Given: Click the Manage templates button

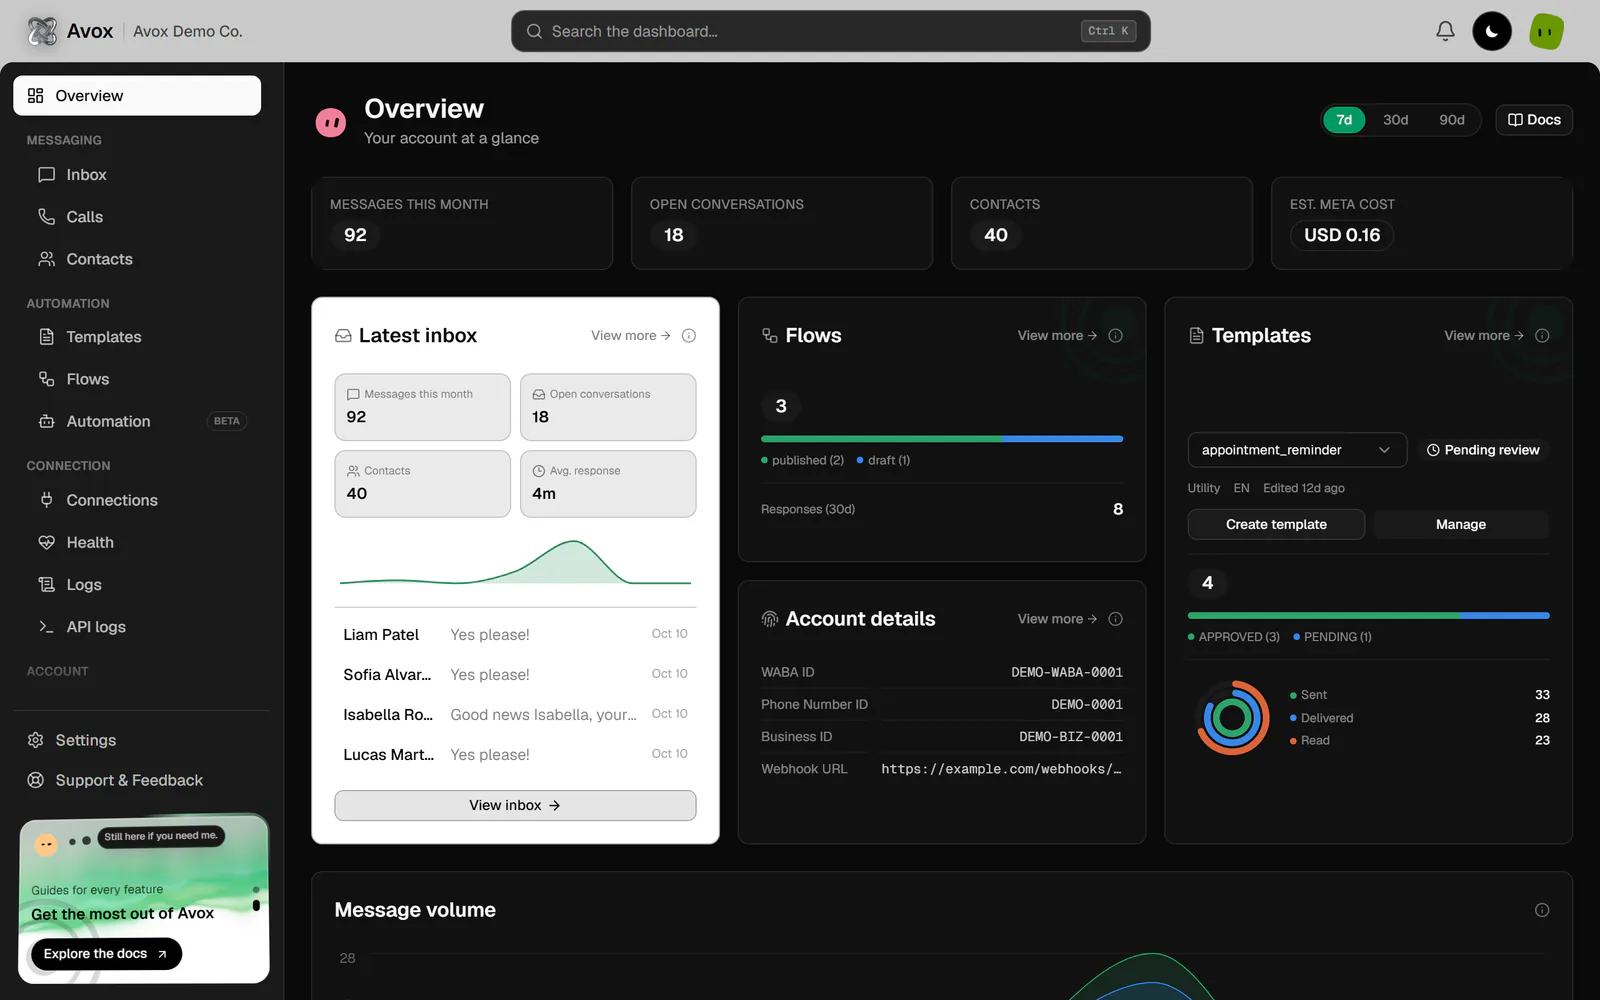Looking at the screenshot, I should 1461,524.
